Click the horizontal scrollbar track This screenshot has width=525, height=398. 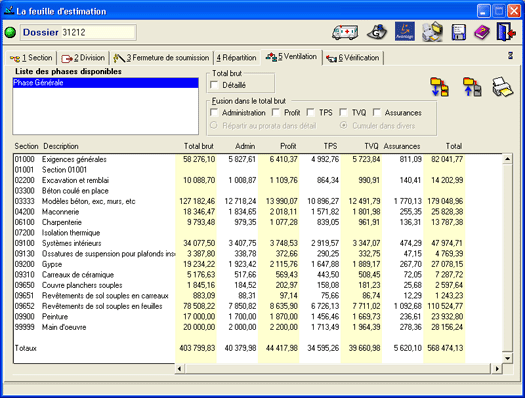pyautogui.click(x=338, y=369)
